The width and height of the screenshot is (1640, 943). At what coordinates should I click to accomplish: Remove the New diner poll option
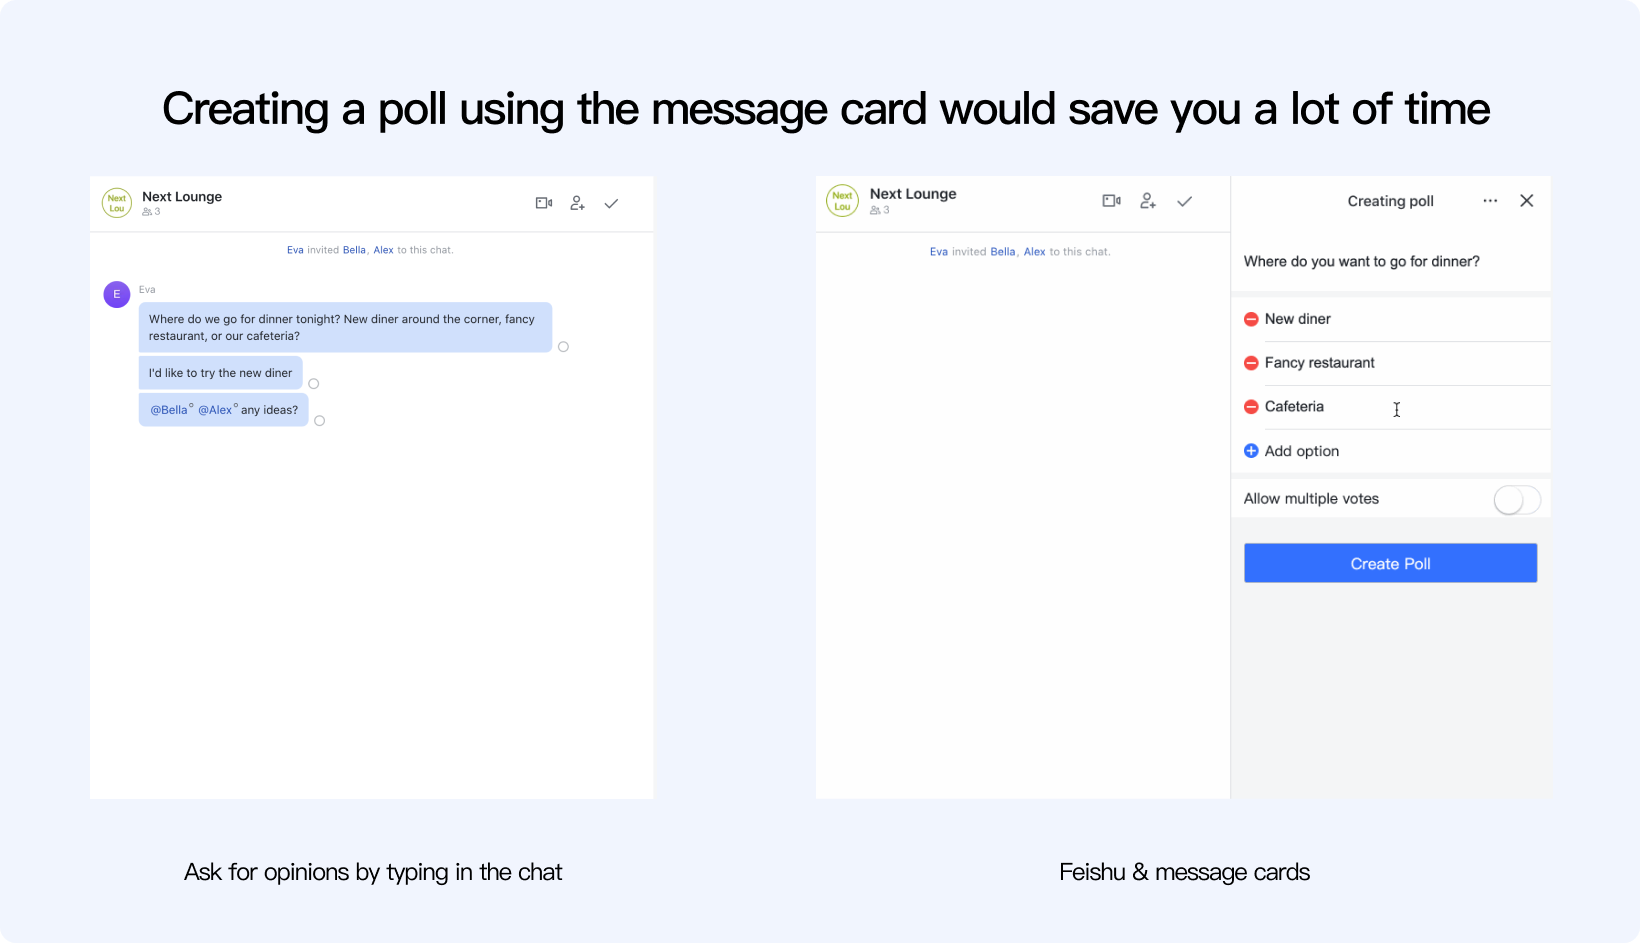pos(1251,319)
